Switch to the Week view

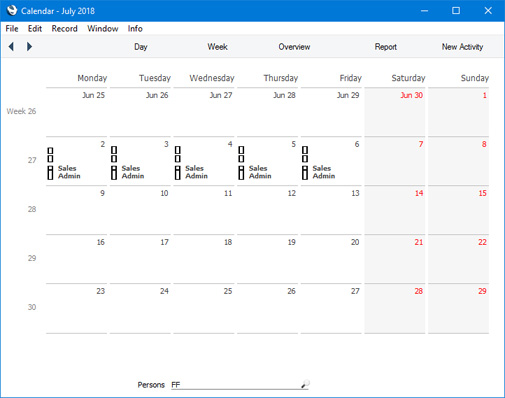pos(217,47)
